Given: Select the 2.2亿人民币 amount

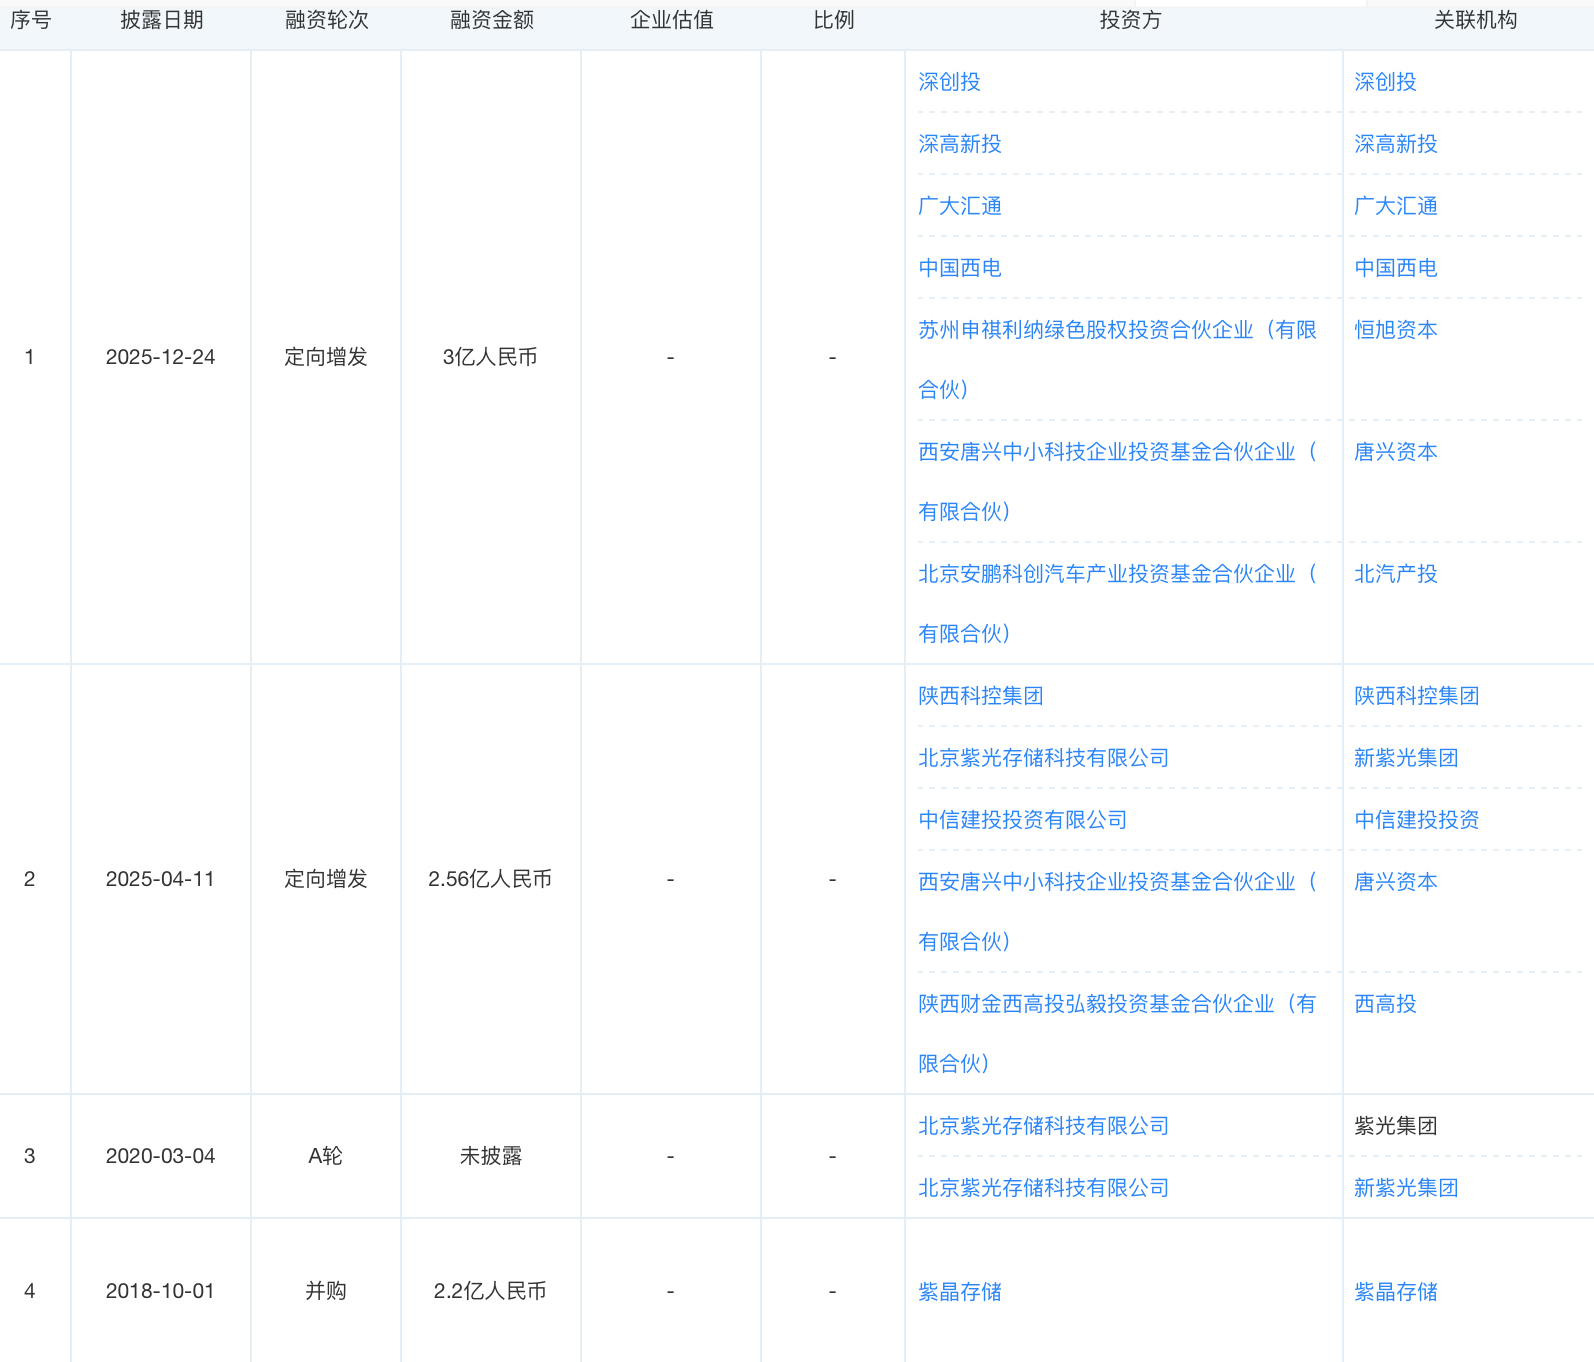Looking at the screenshot, I should coord(490,1291).
